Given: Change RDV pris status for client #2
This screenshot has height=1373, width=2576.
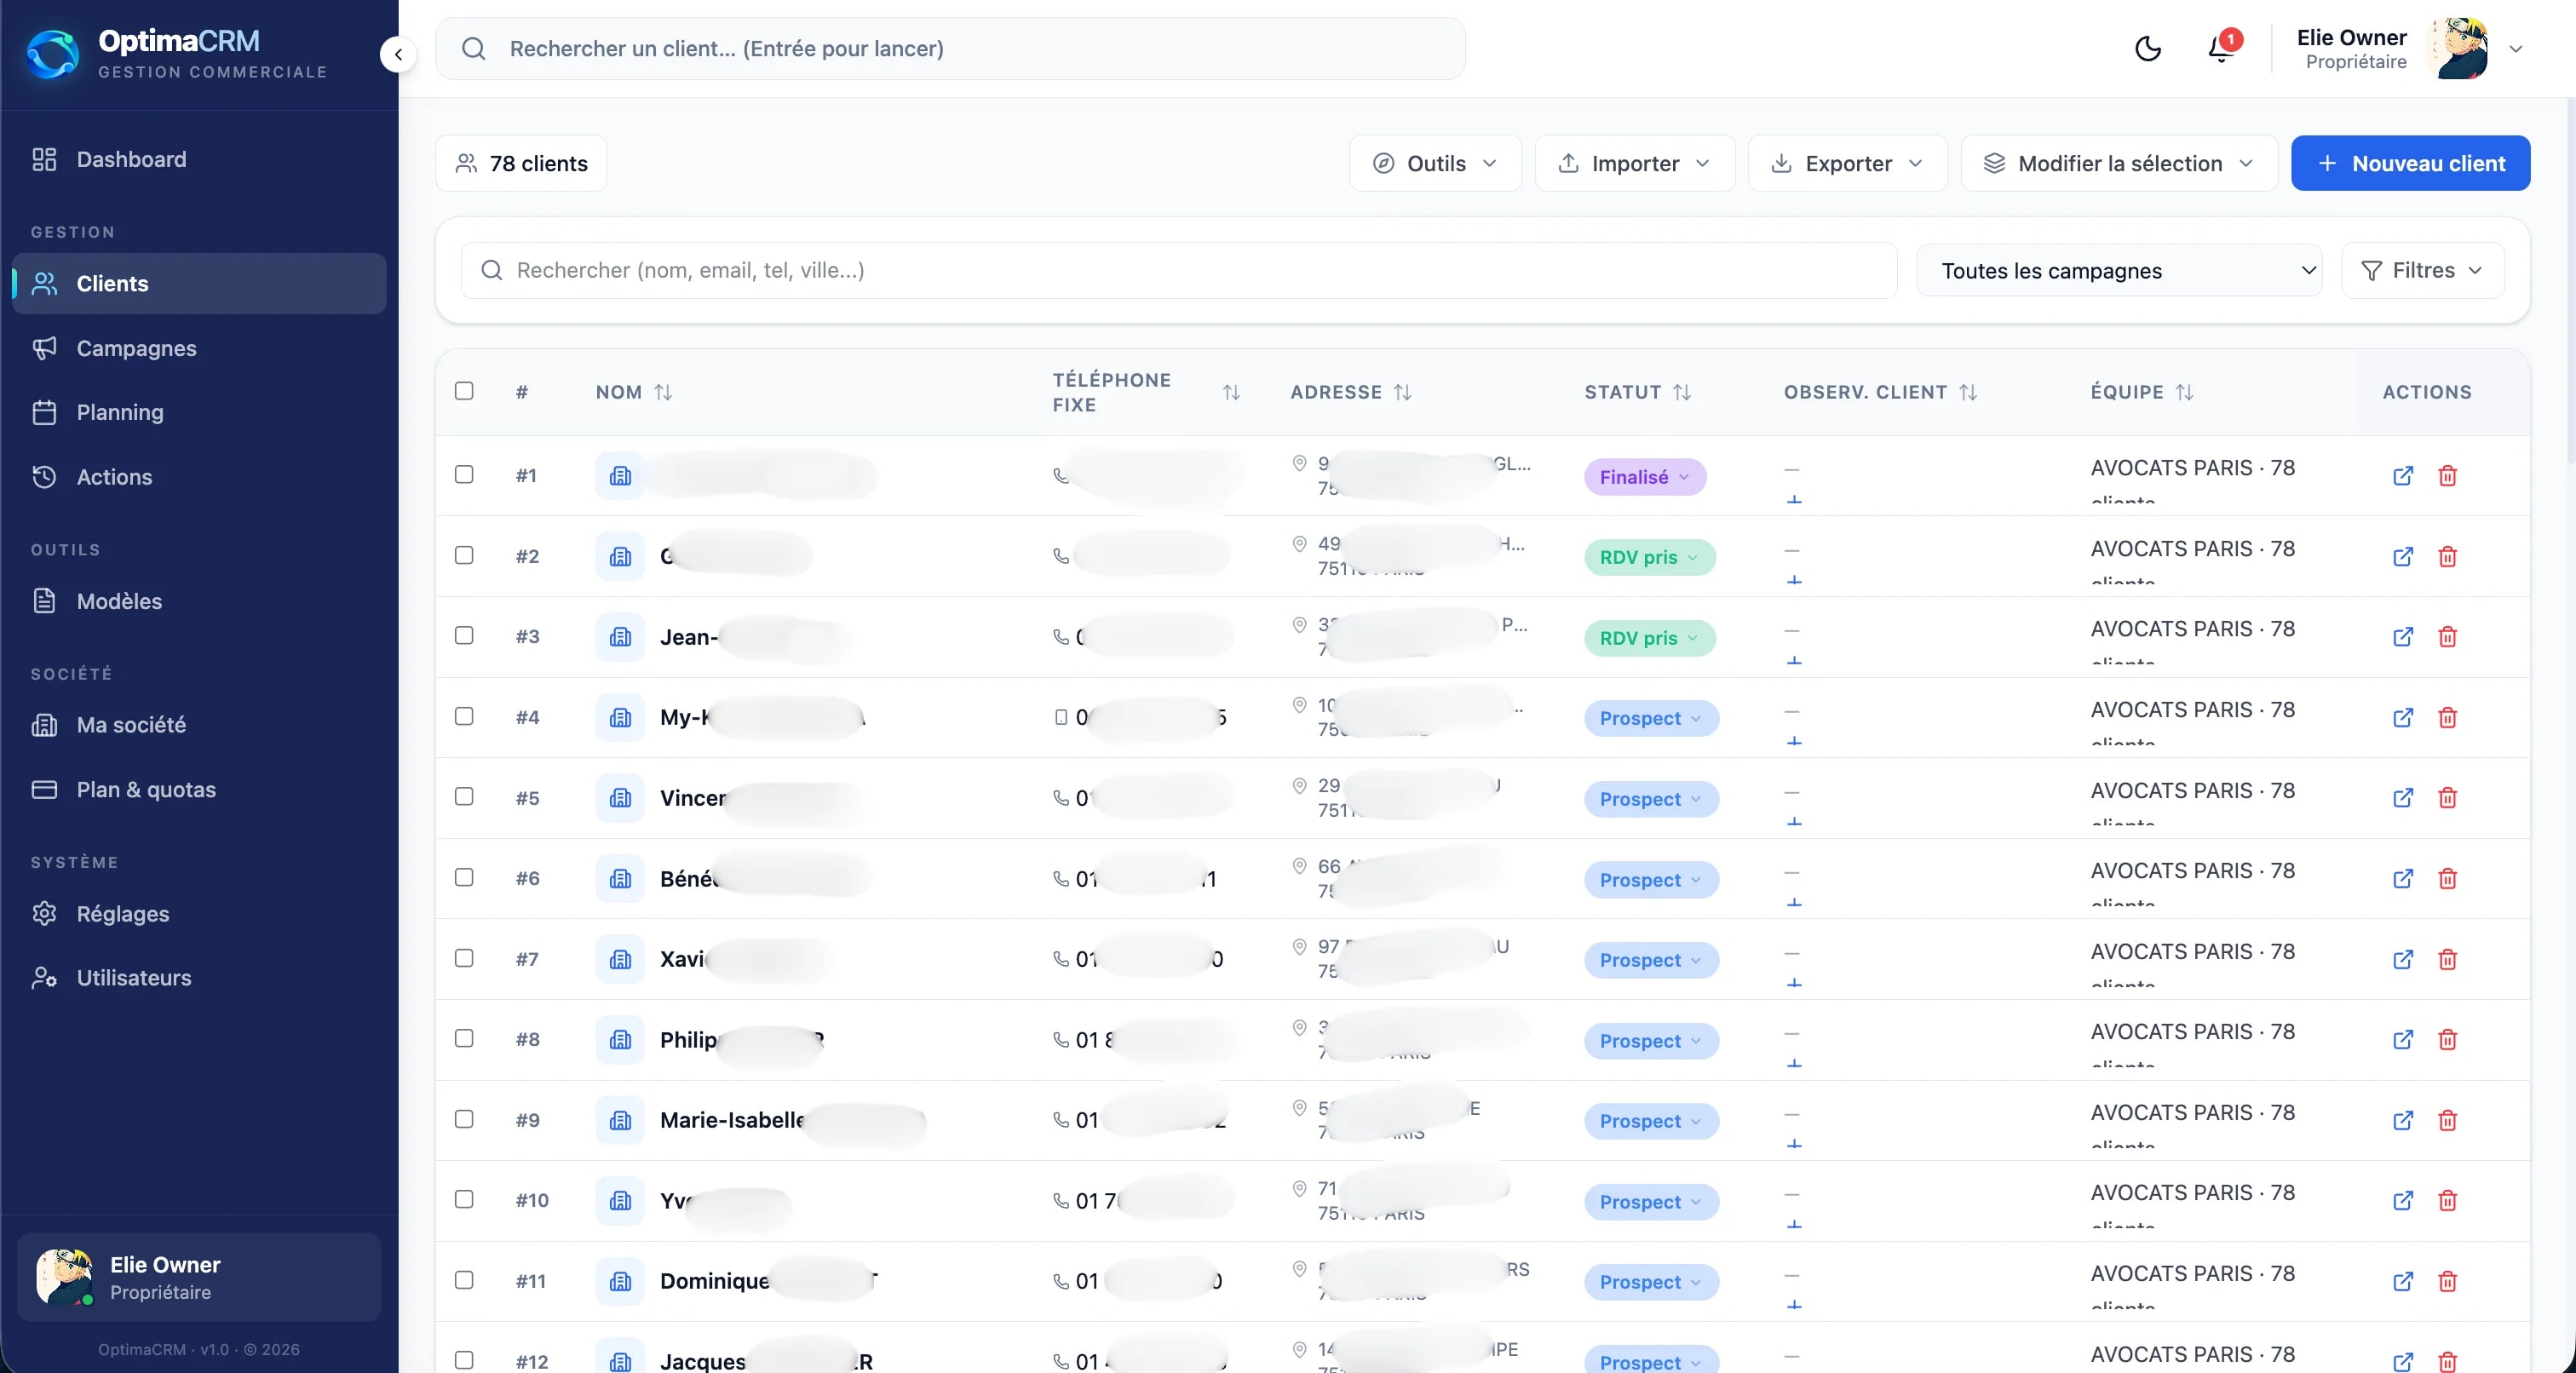Looking at the screenshot, I should [x=1649, y=557].
